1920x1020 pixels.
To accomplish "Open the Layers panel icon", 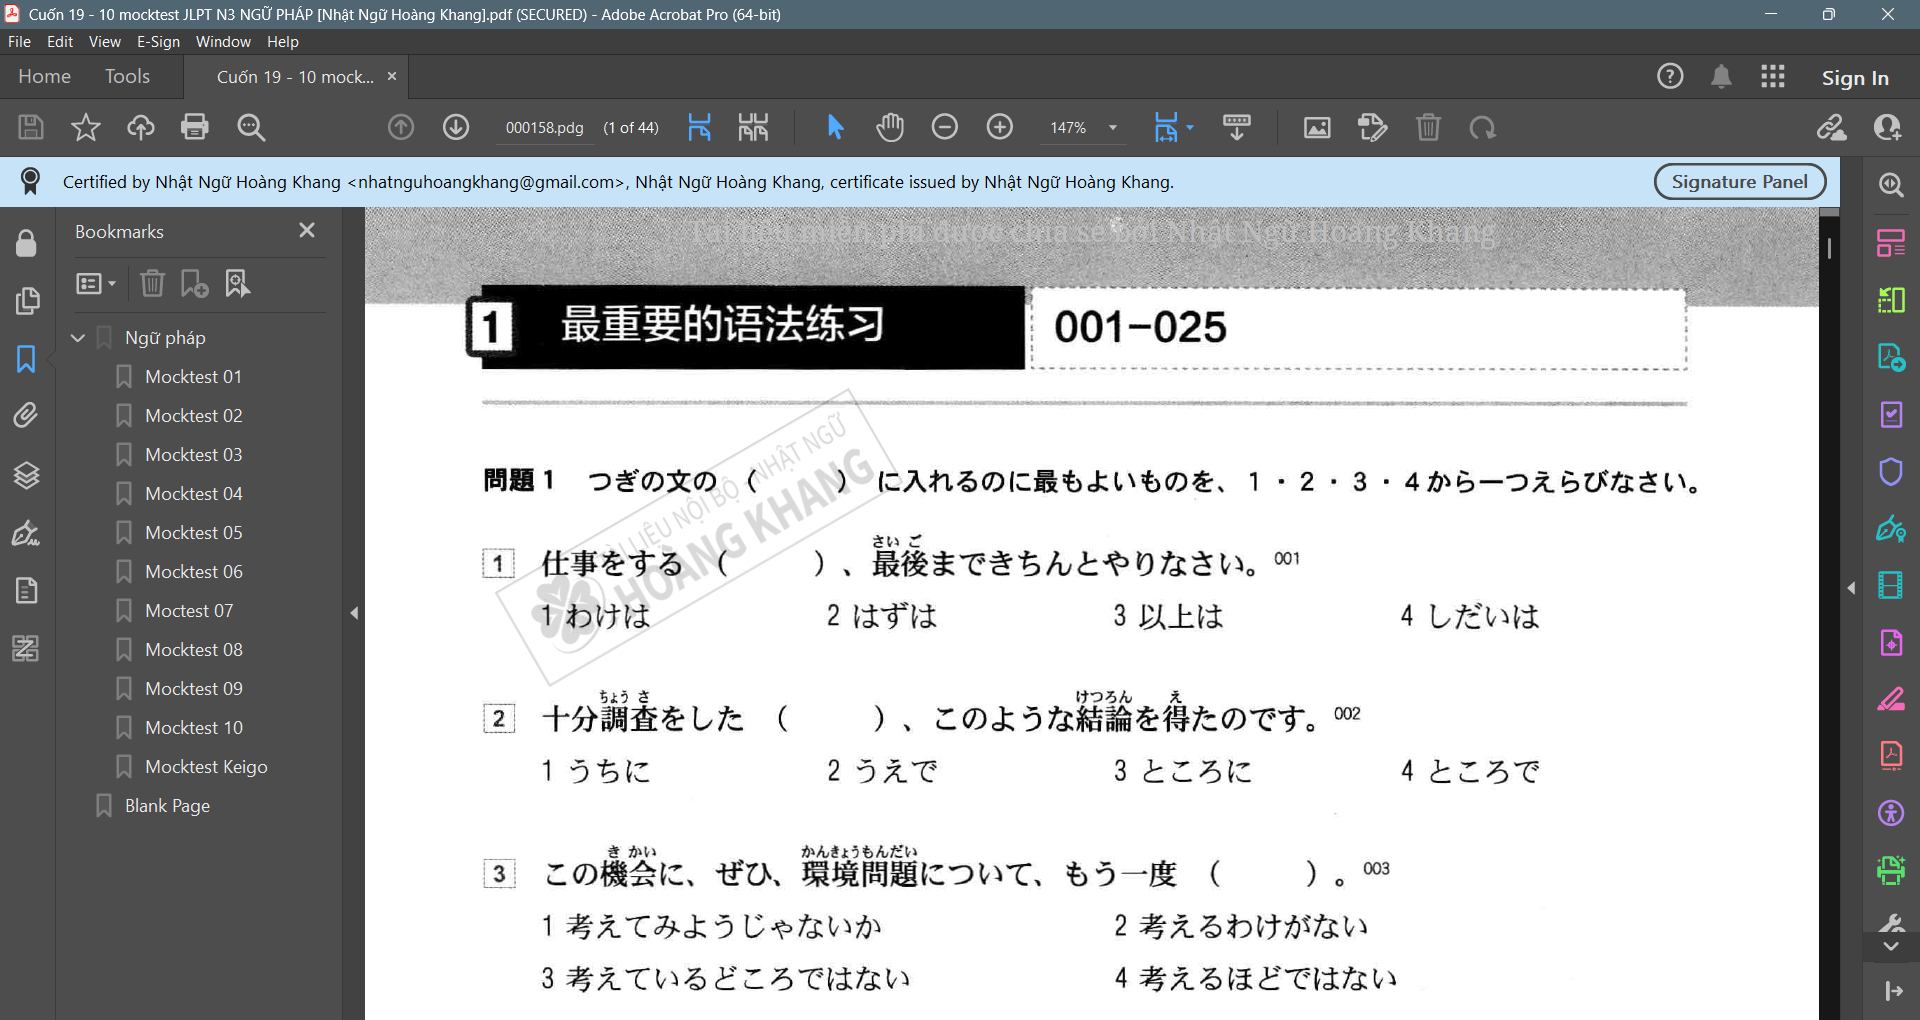I will coord(27,475).
